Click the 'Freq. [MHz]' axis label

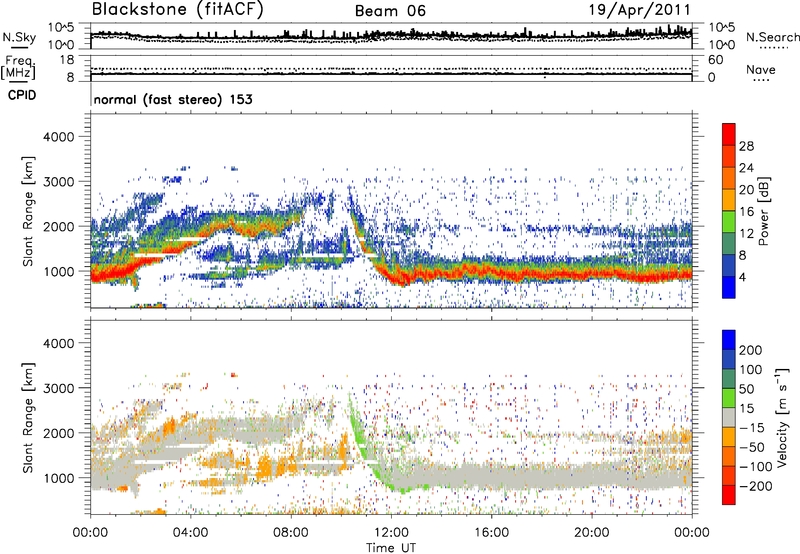19,68
